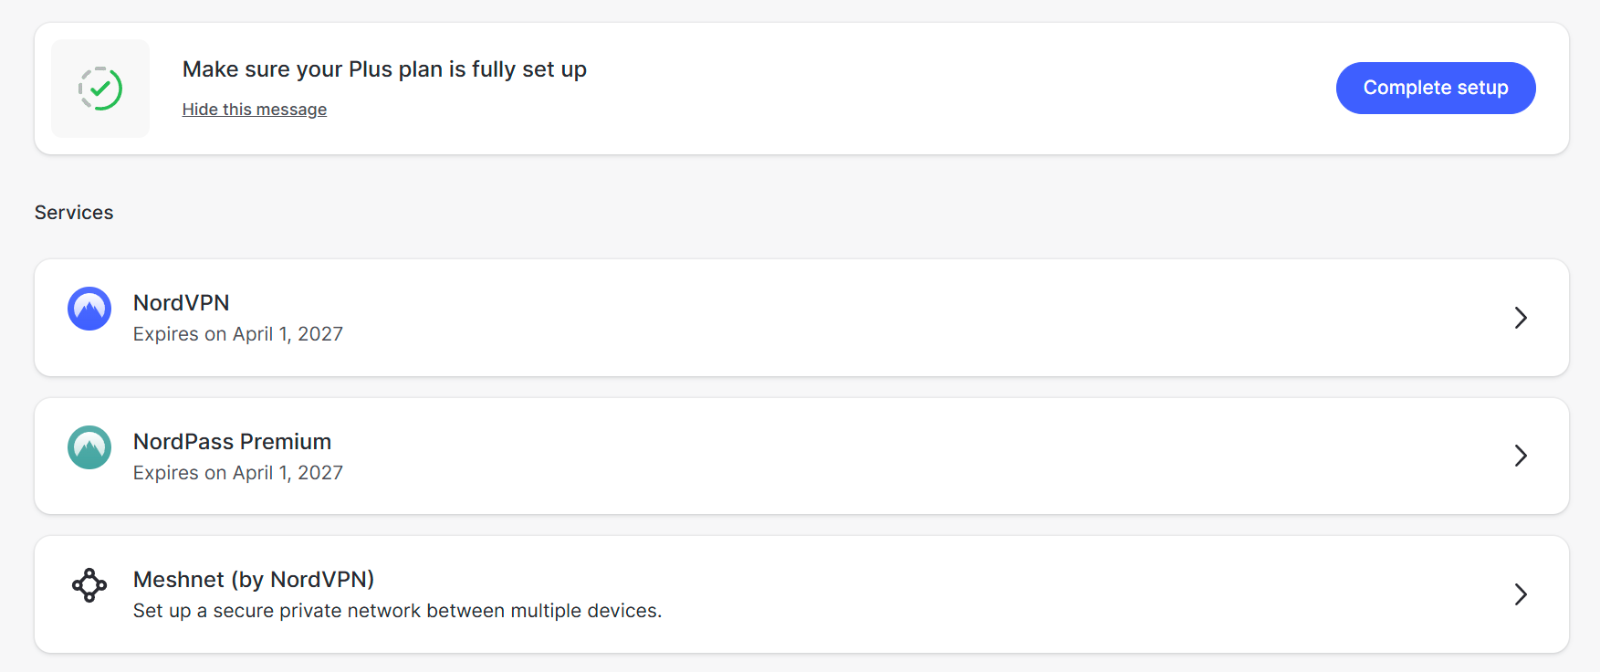Open the NordVPN service title

[181, 303]
